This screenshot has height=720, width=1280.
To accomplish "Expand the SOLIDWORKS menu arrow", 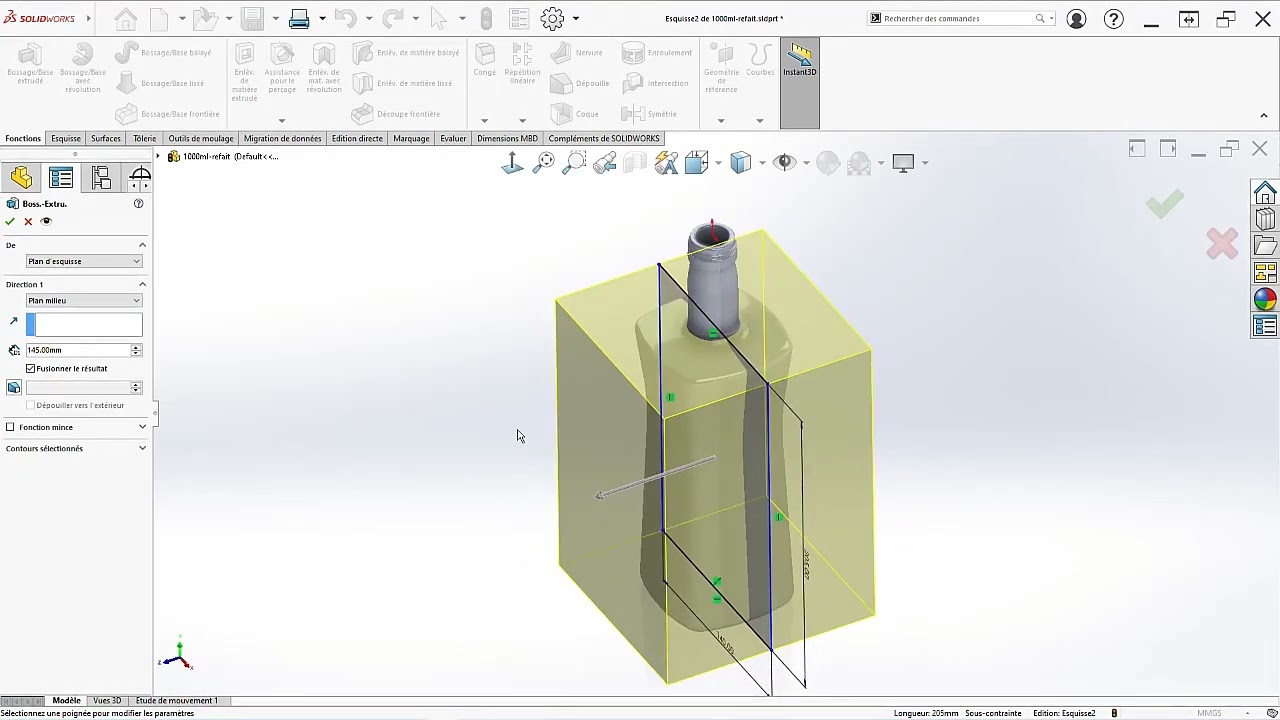I will 89,18.
